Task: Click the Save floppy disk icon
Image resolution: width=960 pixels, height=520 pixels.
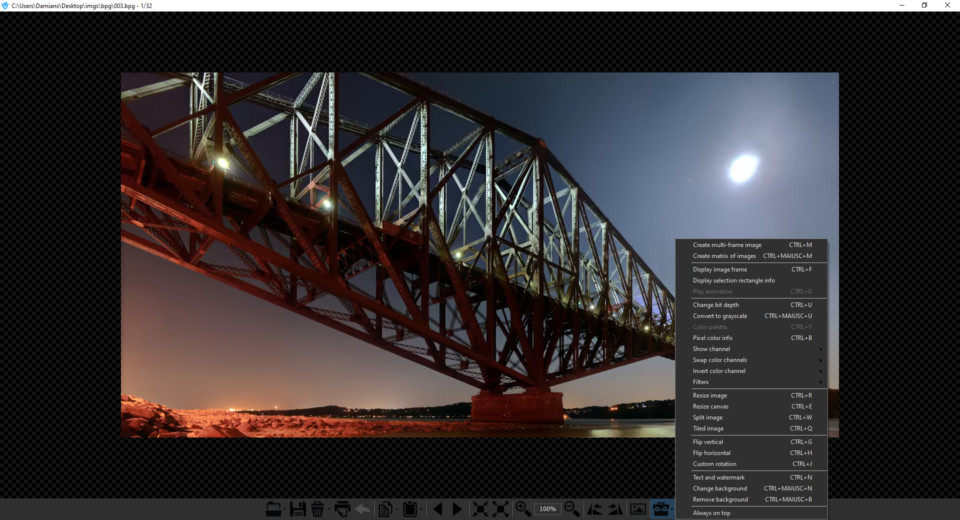Action: point(297,509)
